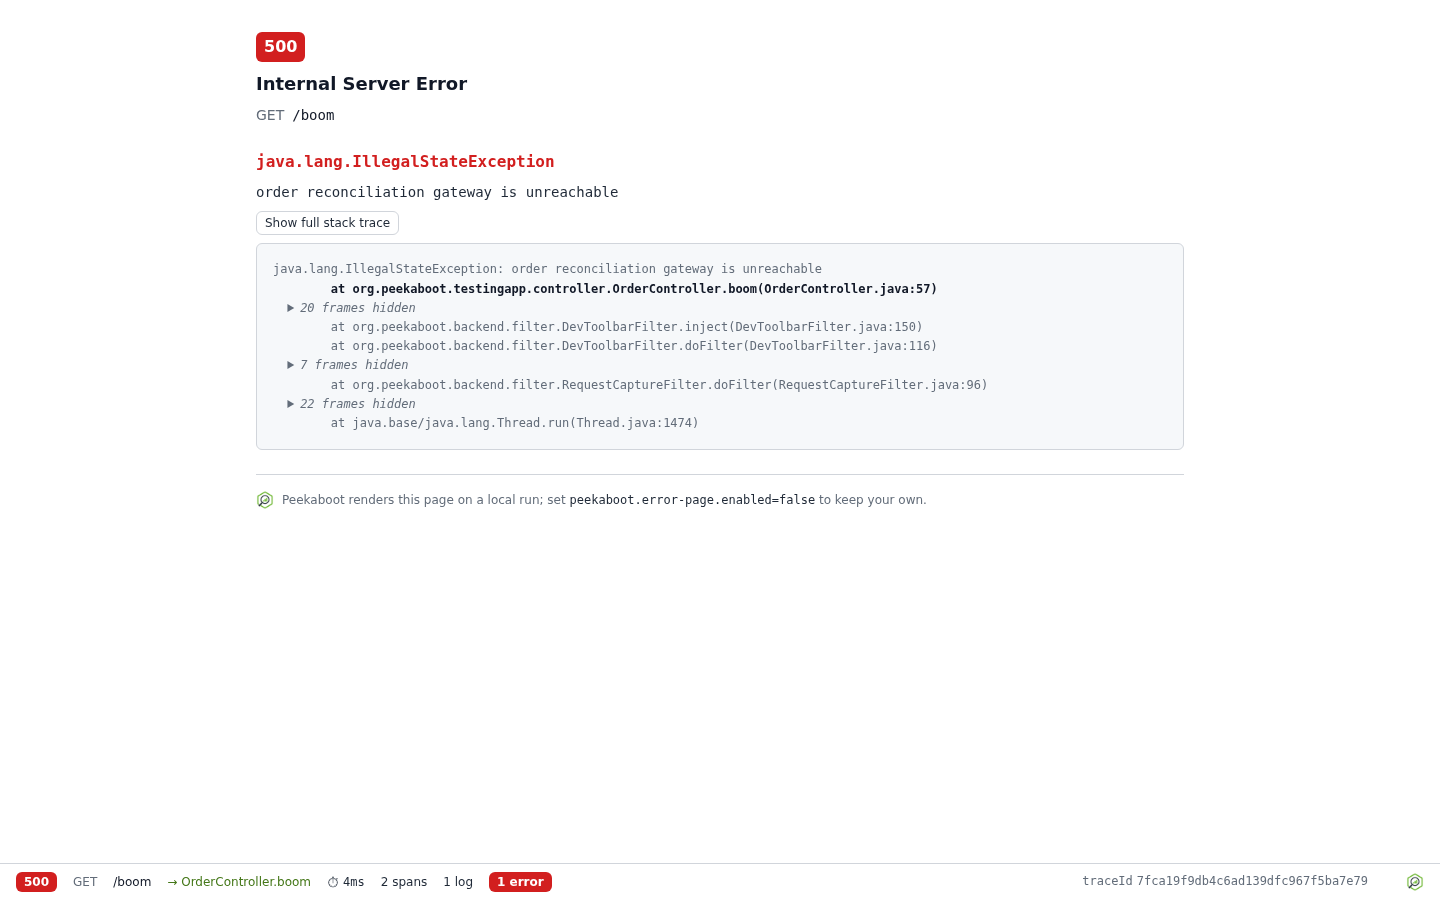Open the 1 log toolbar entry
This screenshot has height=900, width=1440.
tap(458, 882)
